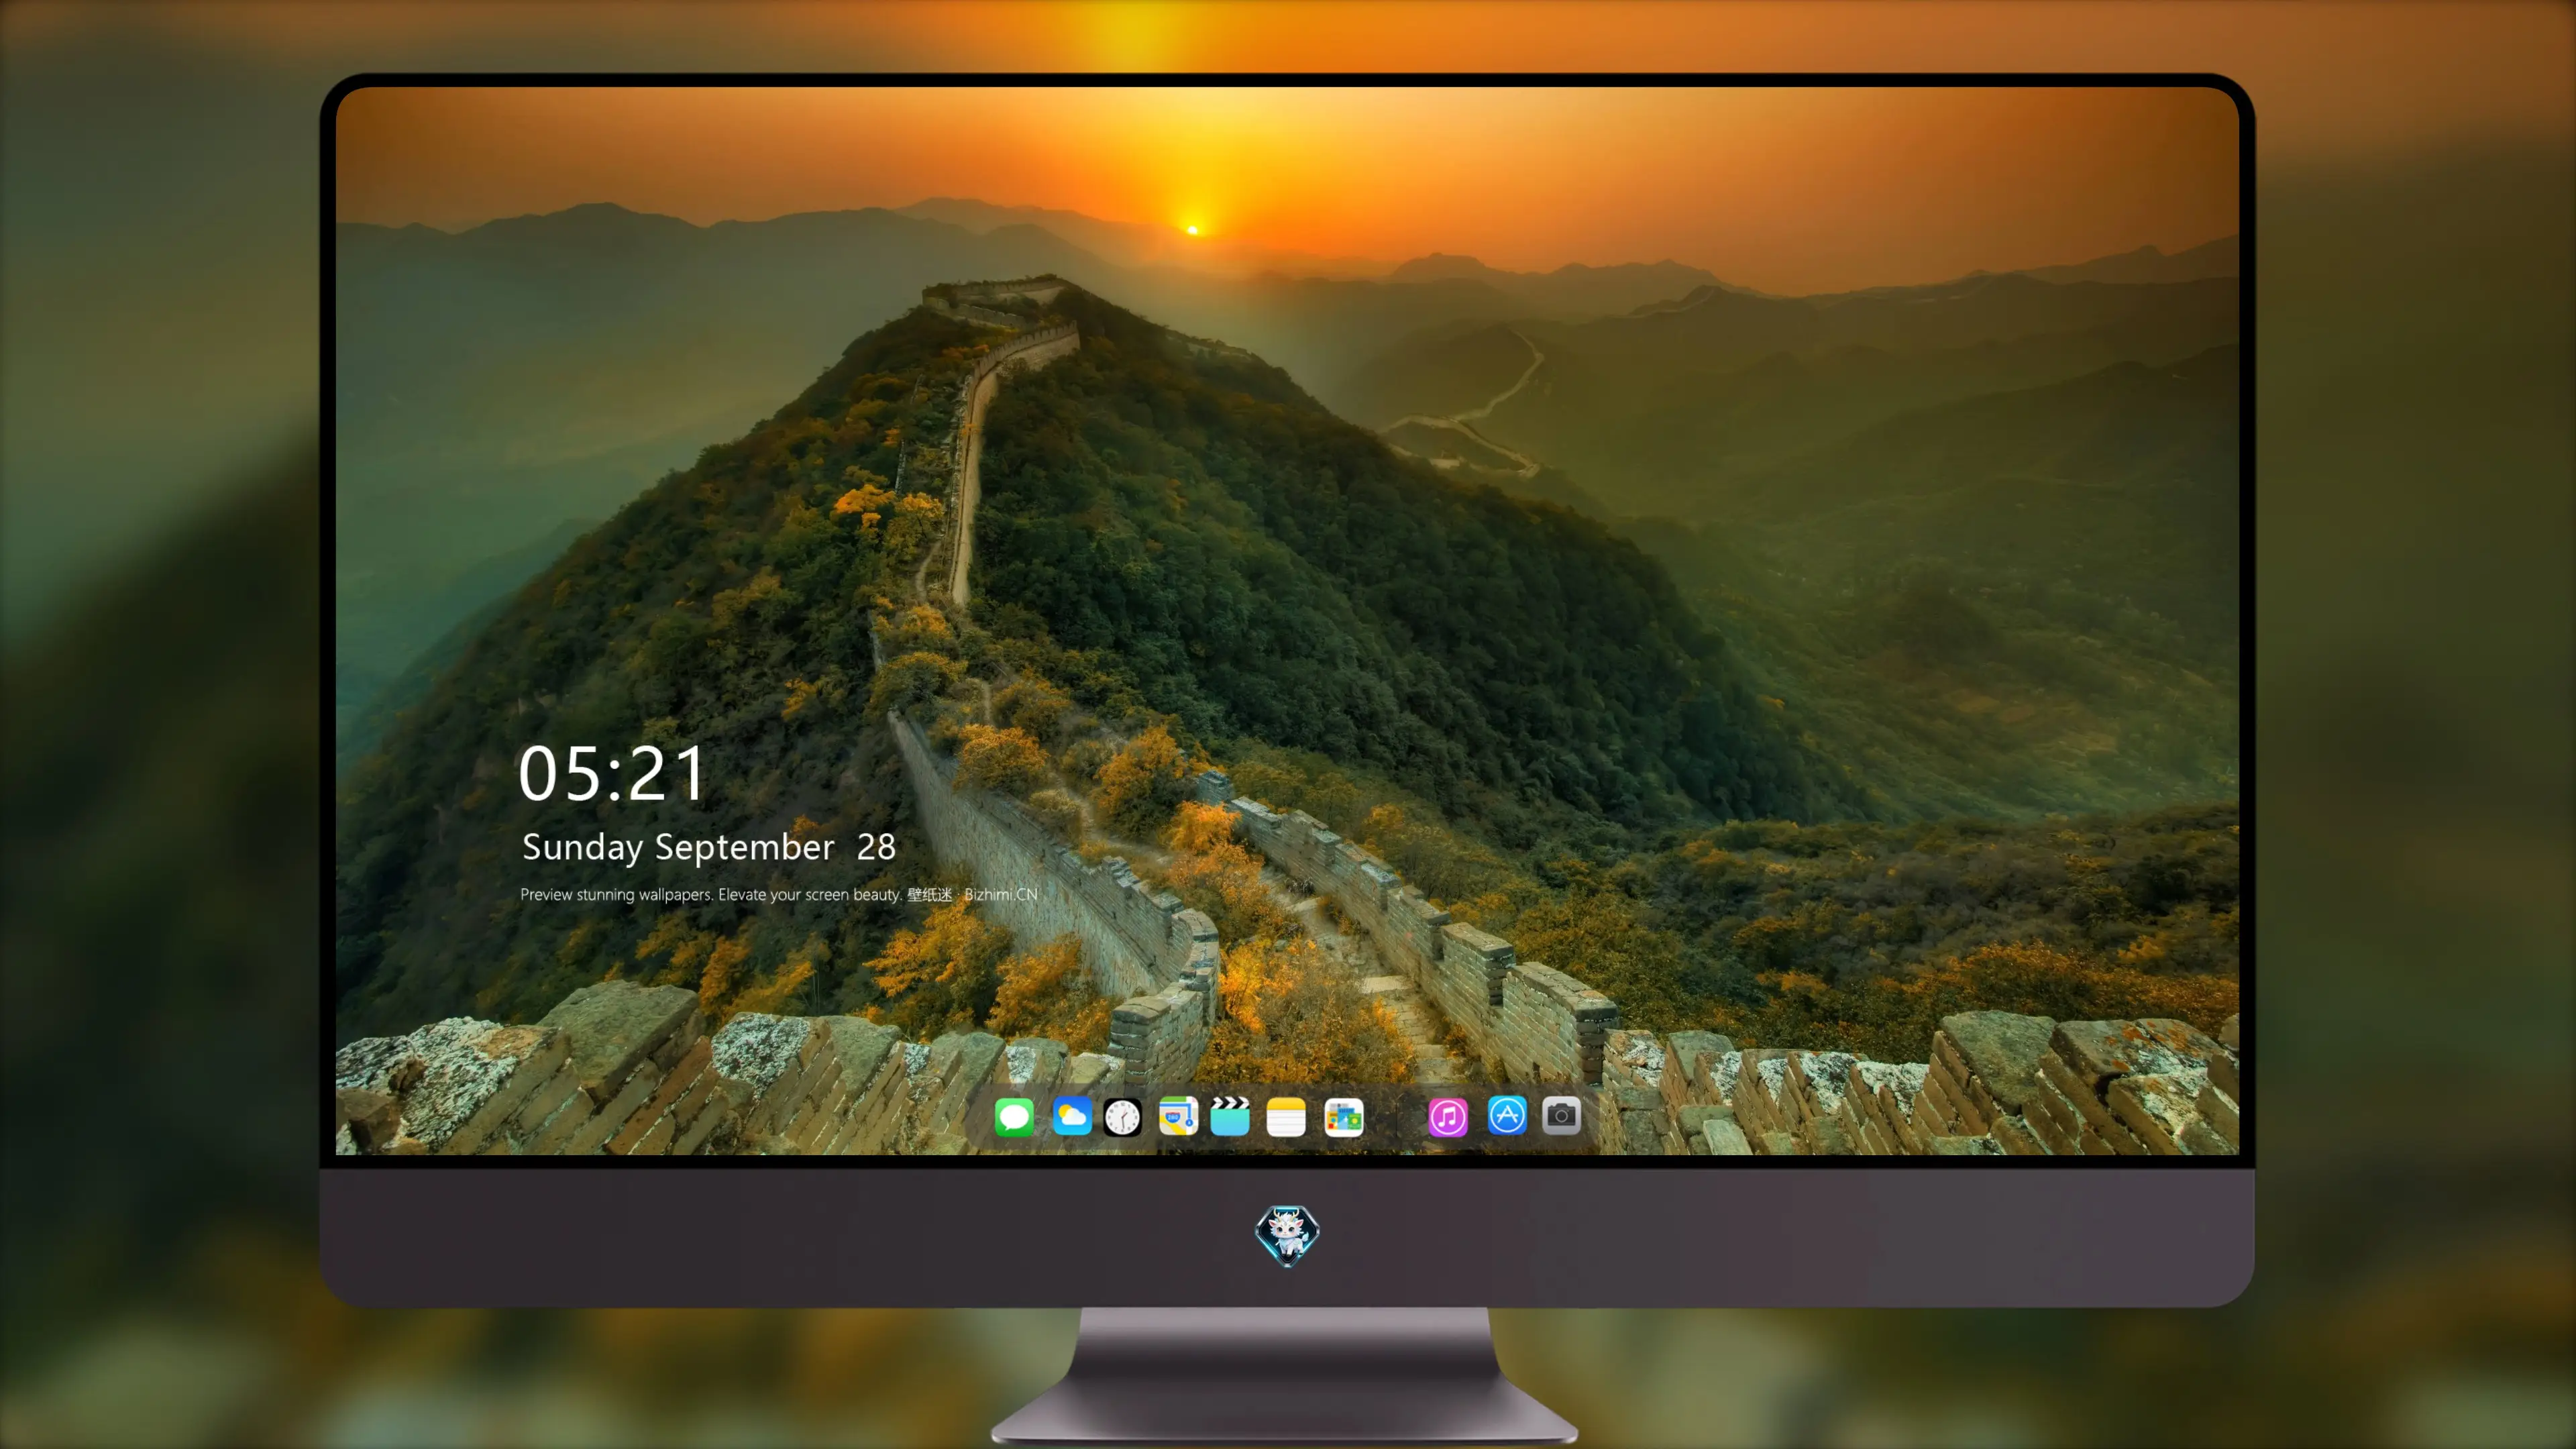Open the Maps app in the dock
Screen dimensions: 2576x1449
1178,1116
